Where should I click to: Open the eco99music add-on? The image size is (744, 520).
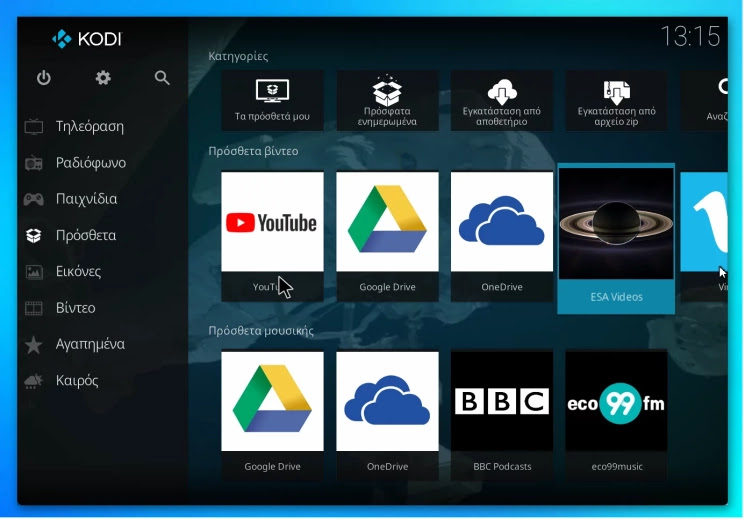click(616, 416)
